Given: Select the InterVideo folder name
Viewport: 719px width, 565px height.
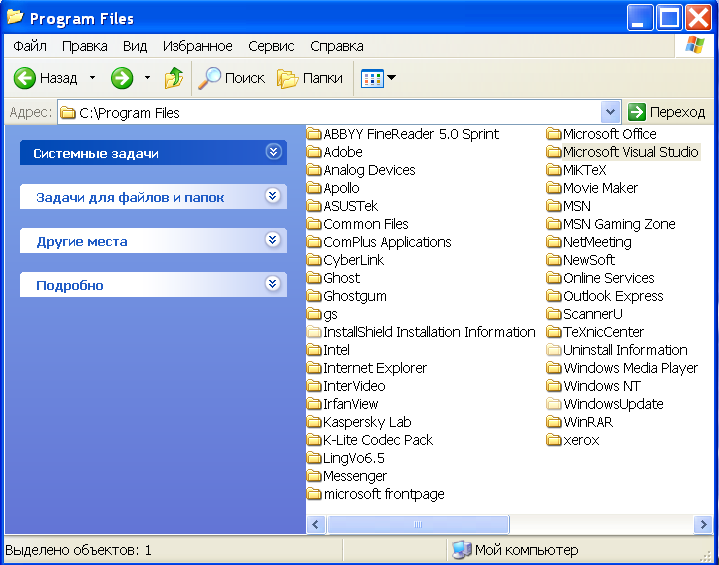Looking at the screenshot, I should [354, 386].
